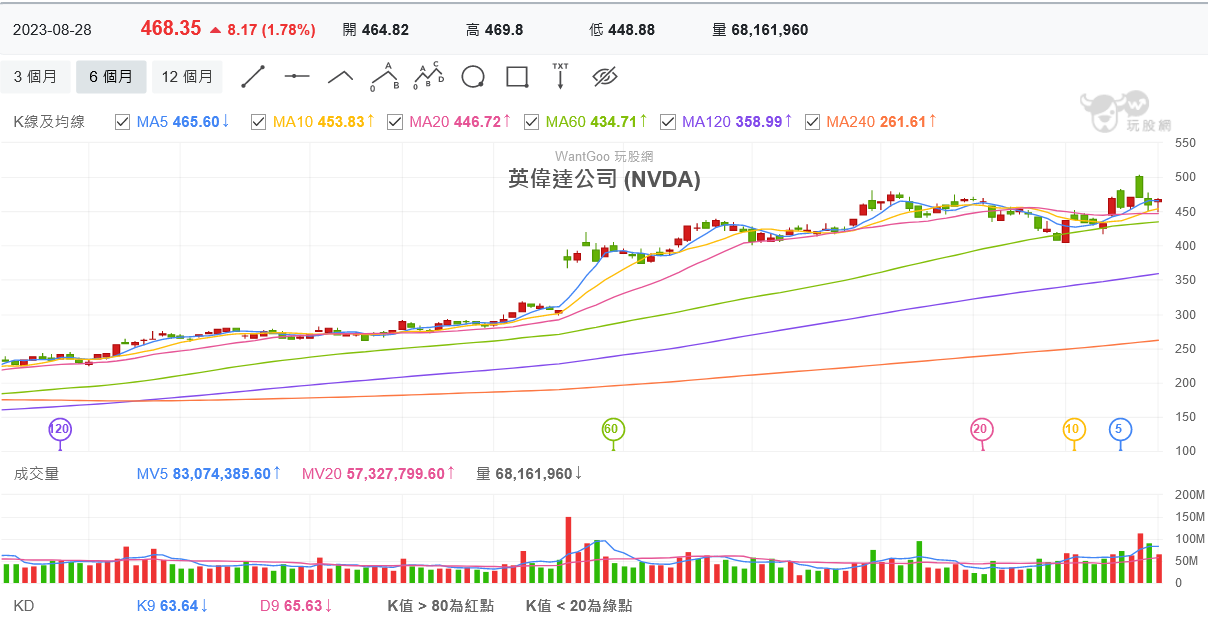Click the volume 量 68,161,960 in header

pos(760,30)
